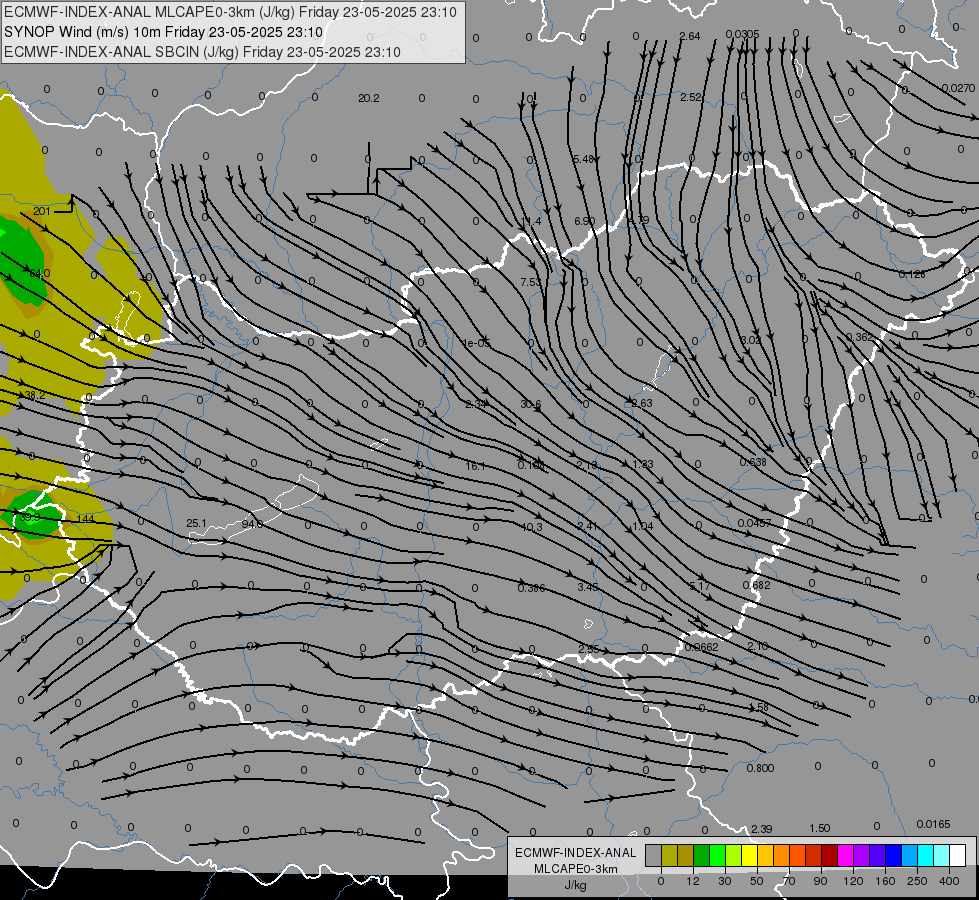Select the legend tick label 70
979x900 pixels.
789,881
